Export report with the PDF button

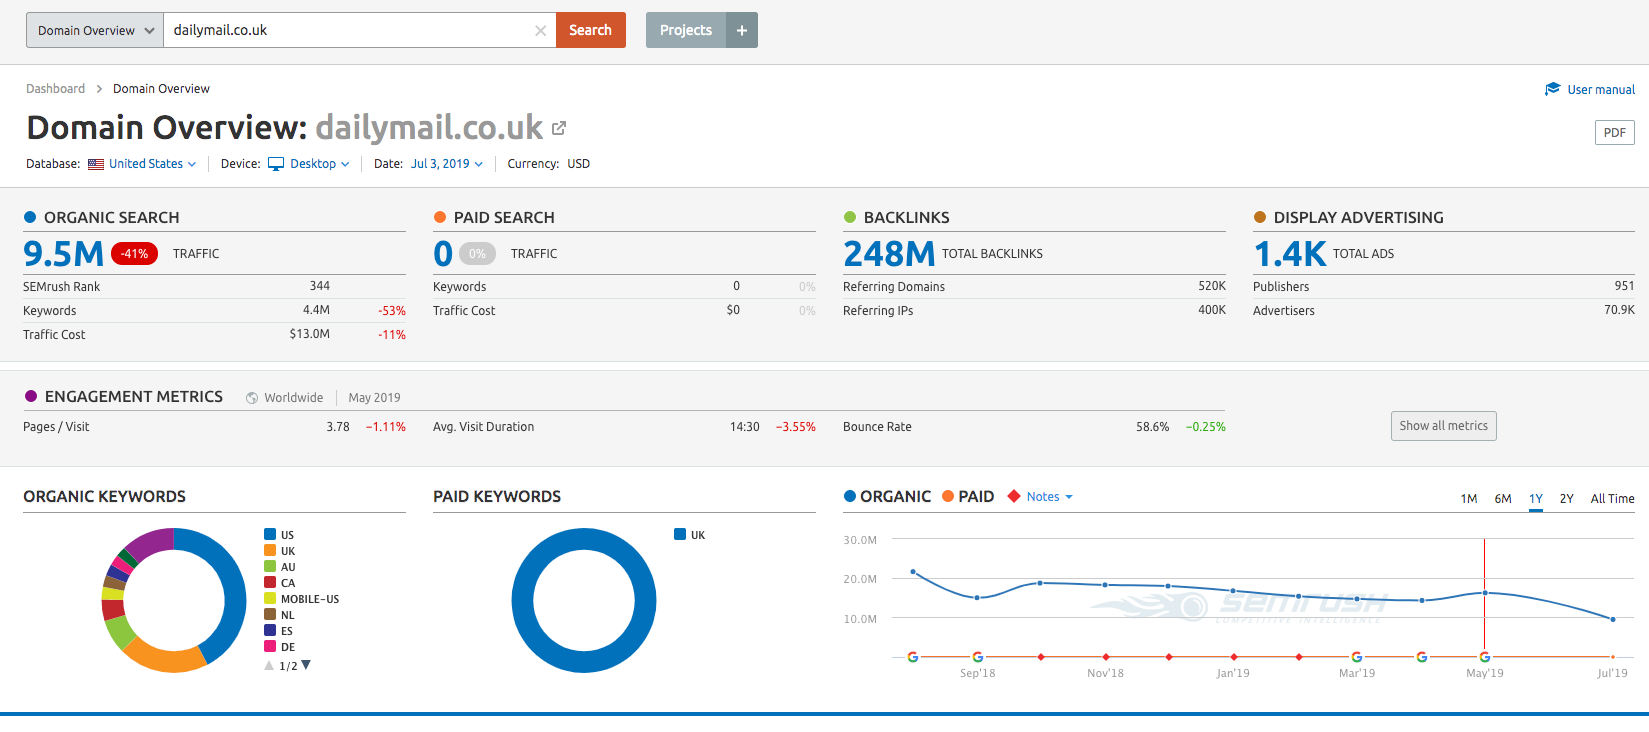[1615, 133]
